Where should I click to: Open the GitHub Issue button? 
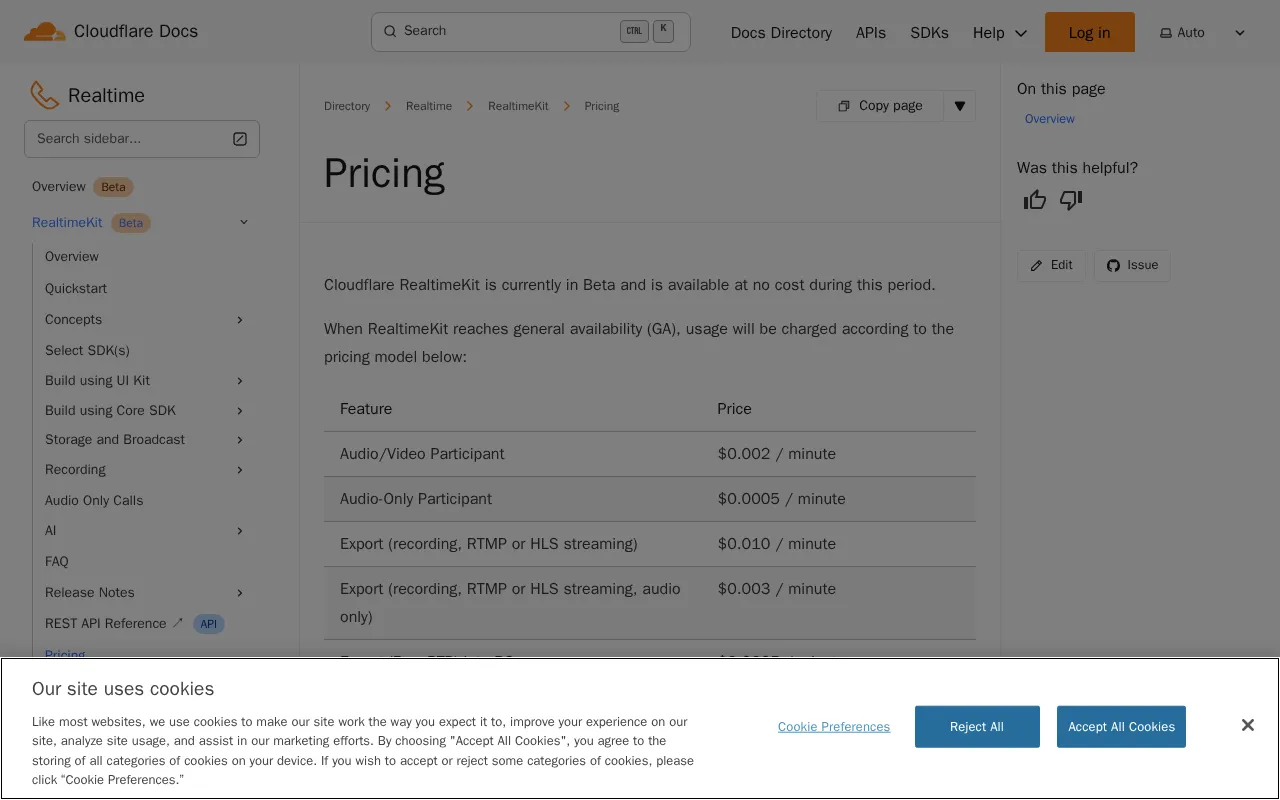click(1132, 265)
